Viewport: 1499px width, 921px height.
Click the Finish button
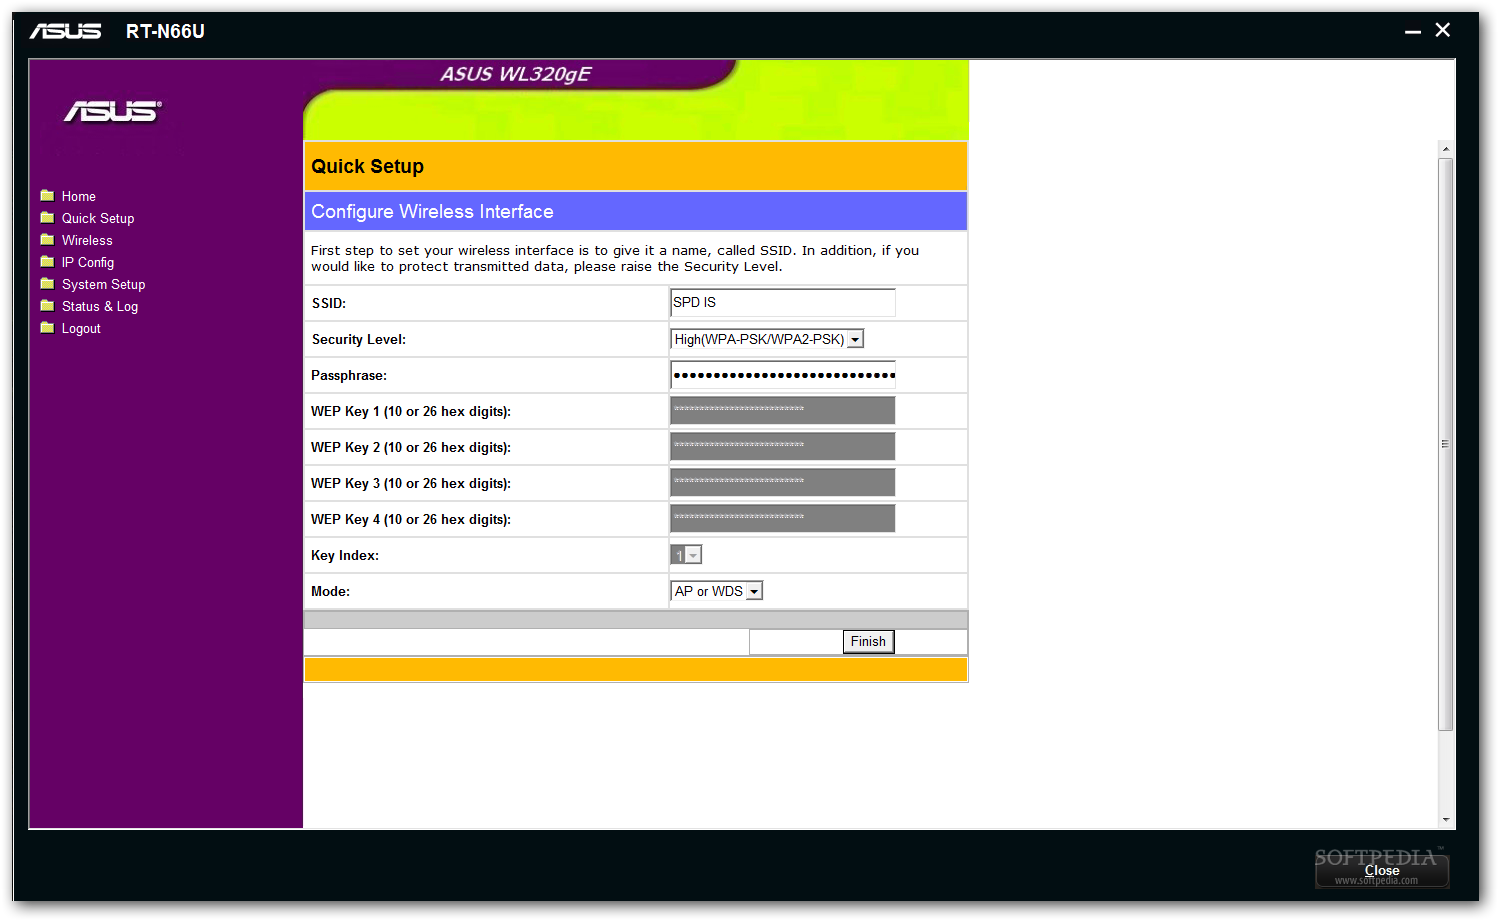868,642
